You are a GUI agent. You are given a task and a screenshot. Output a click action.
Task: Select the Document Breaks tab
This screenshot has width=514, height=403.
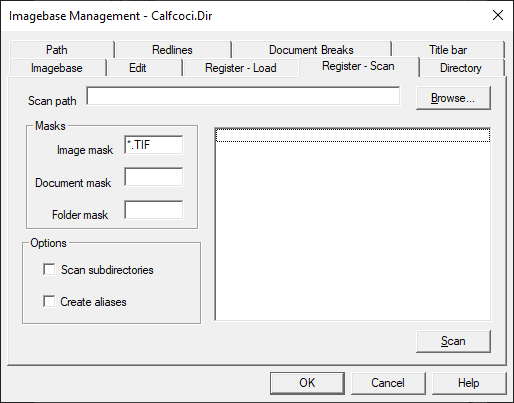point(312,50)
